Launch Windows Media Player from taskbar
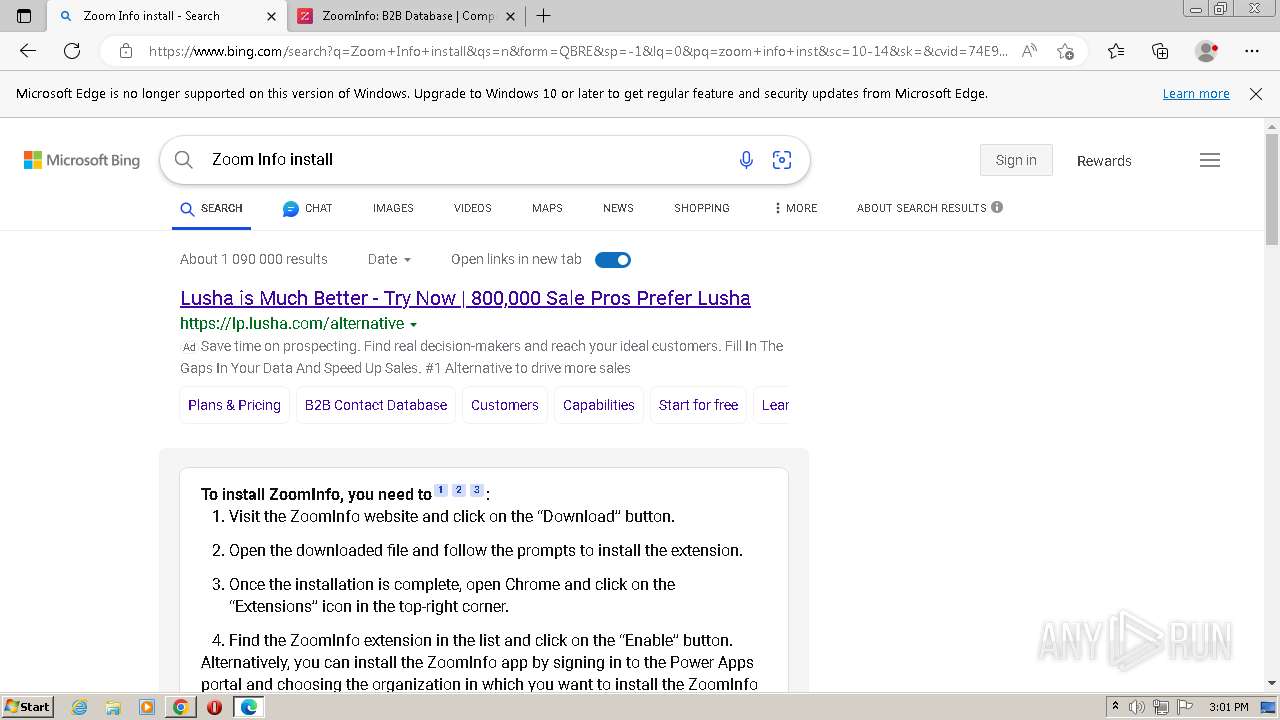This screenshot has width=1280, height=720. pos(147,707)
